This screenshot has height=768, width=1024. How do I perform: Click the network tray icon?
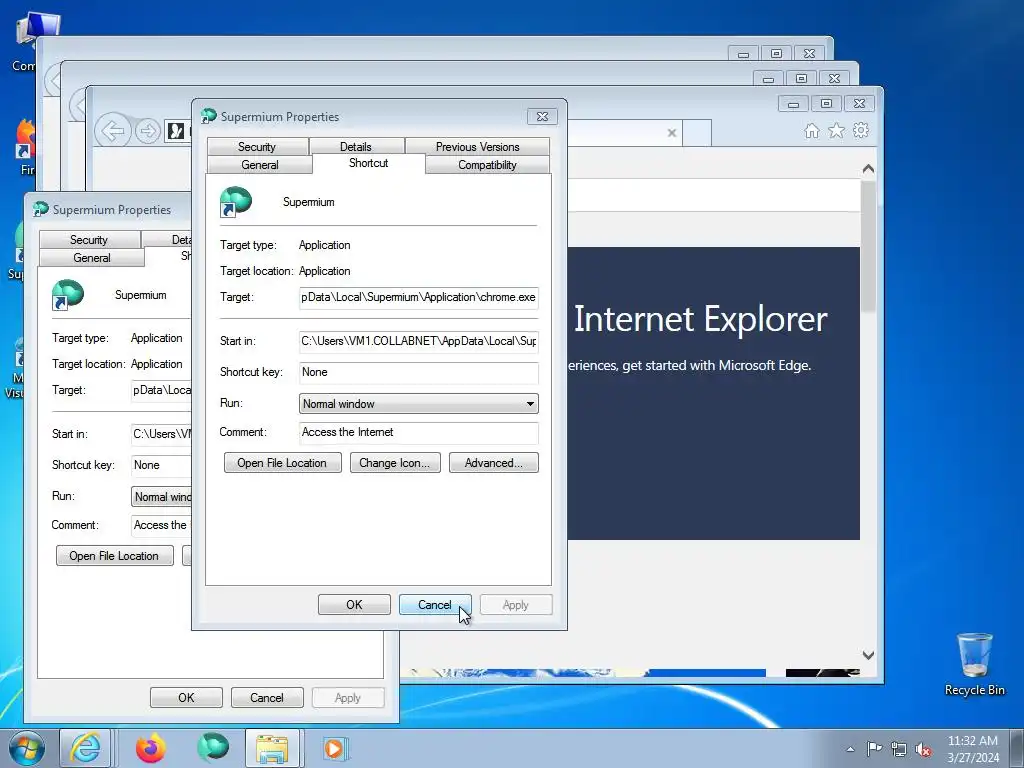click(899, 749)
